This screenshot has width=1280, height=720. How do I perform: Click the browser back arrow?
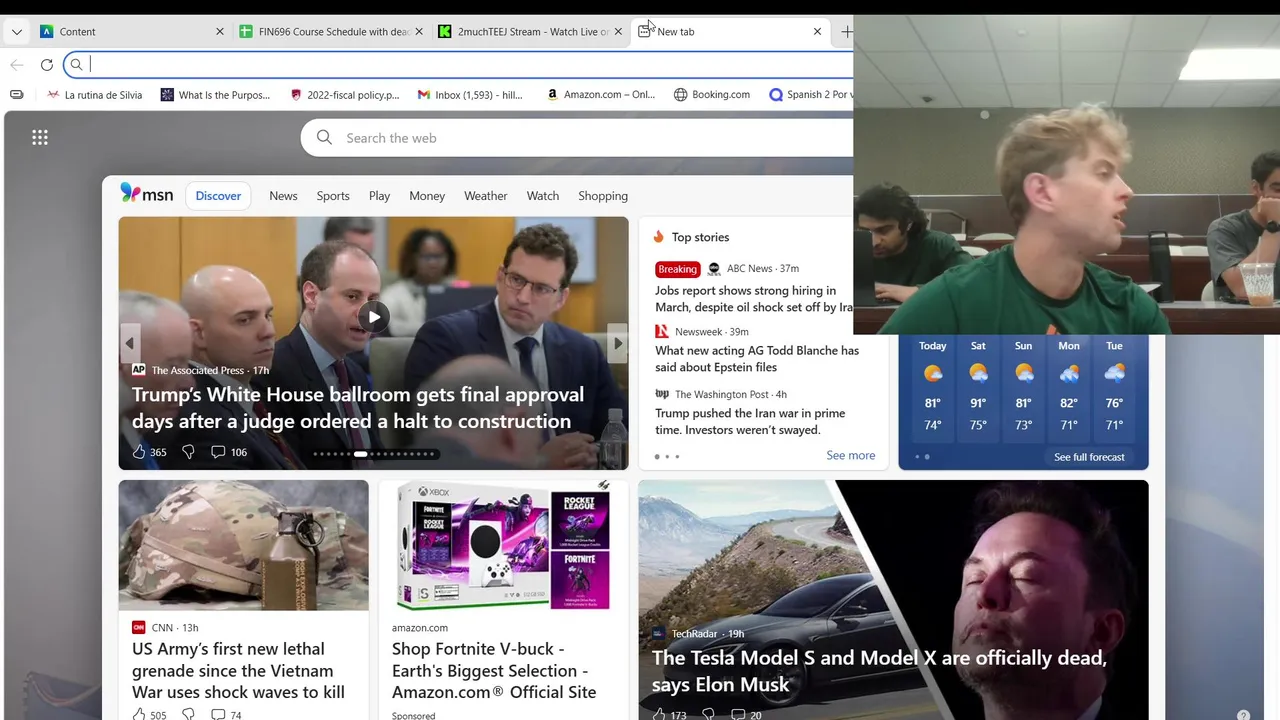point(17,65)
